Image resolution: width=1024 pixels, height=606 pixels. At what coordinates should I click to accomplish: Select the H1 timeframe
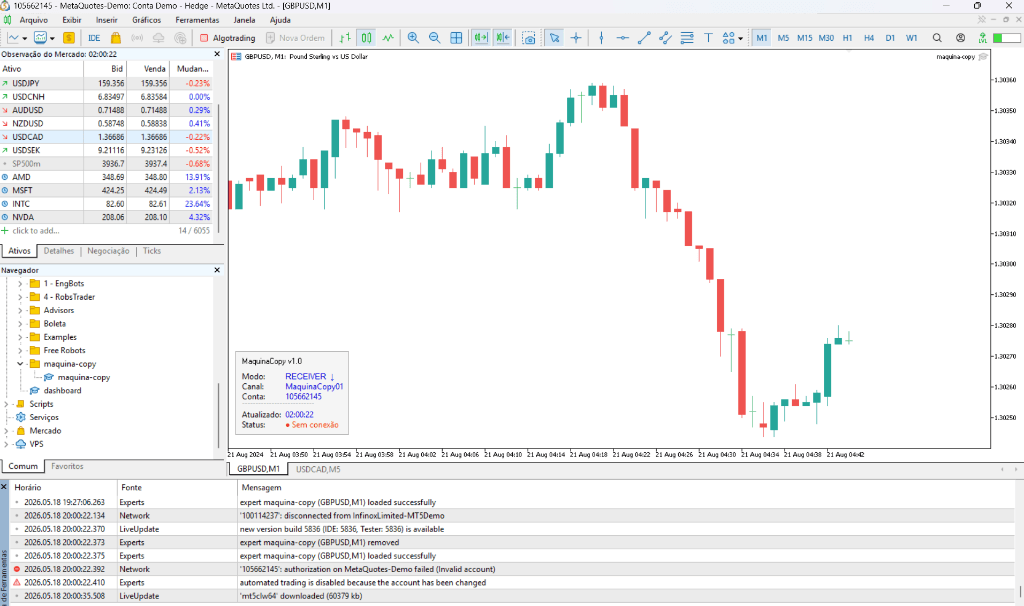pos(847,38)
